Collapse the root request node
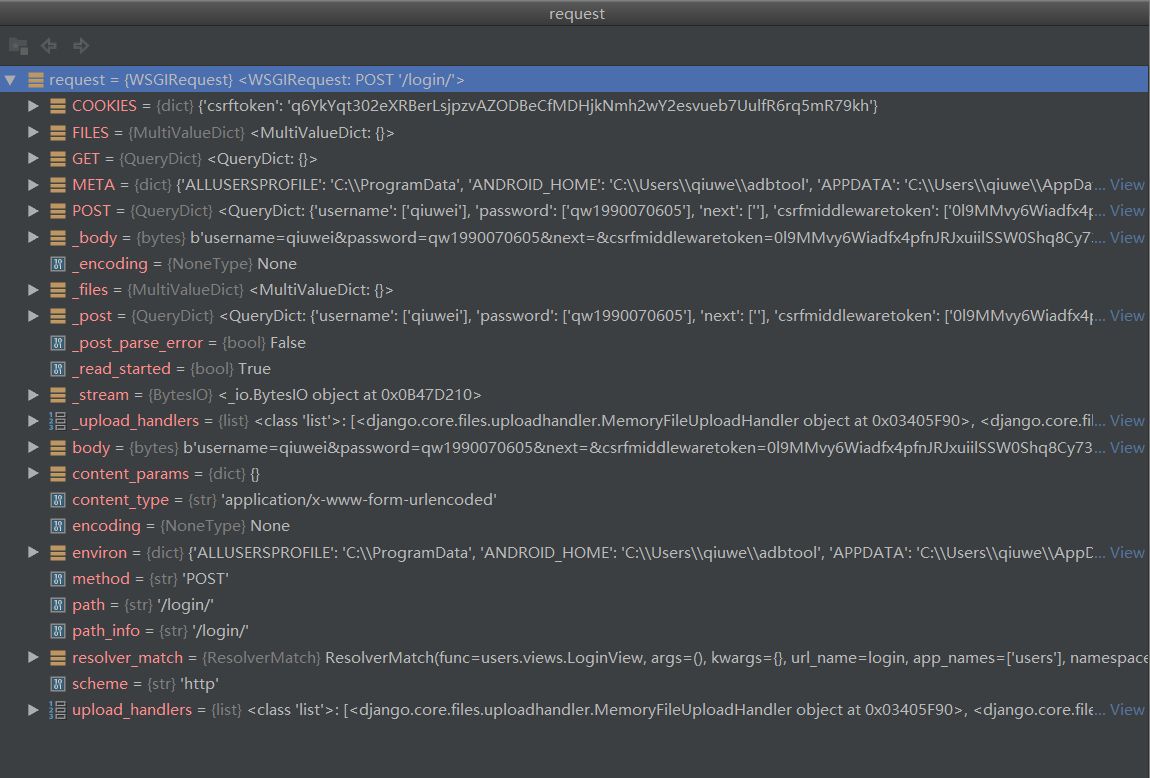 (10, 80)
